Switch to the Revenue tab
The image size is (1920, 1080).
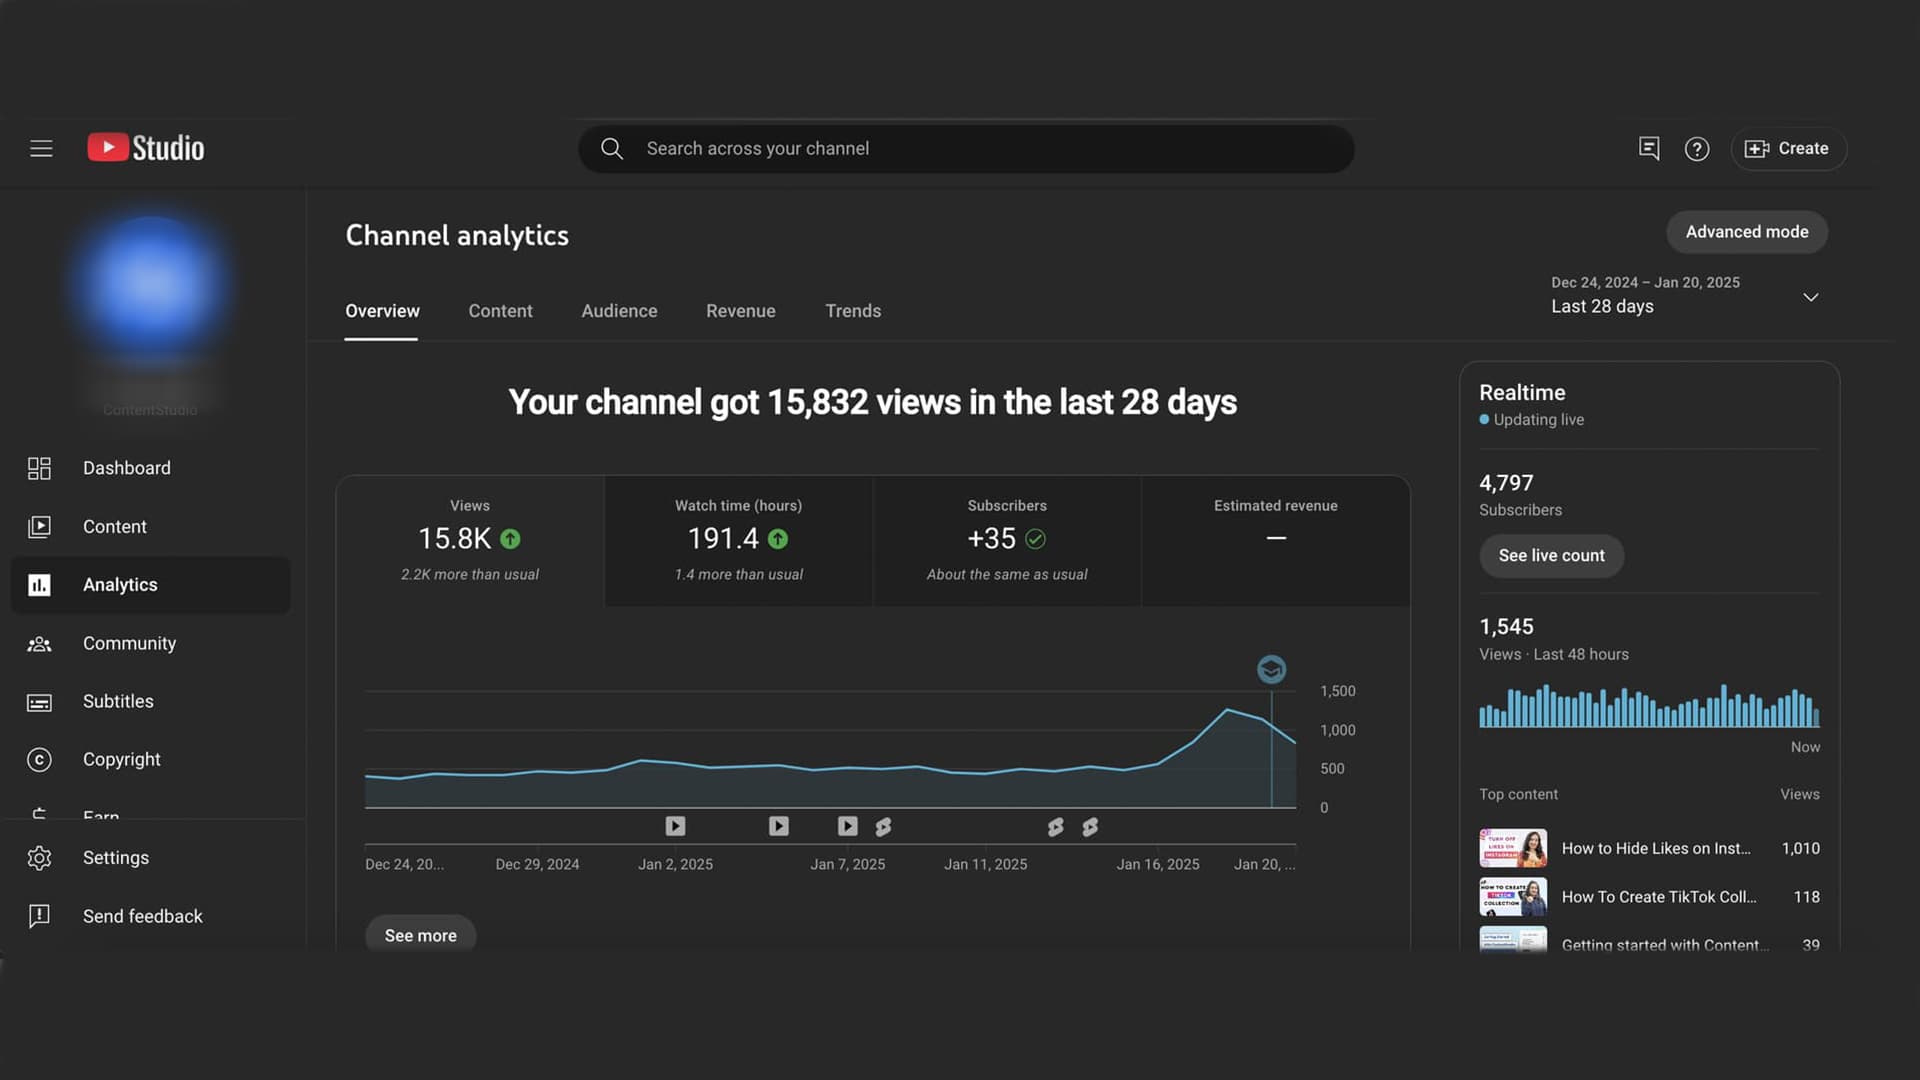tap(740, 311)
